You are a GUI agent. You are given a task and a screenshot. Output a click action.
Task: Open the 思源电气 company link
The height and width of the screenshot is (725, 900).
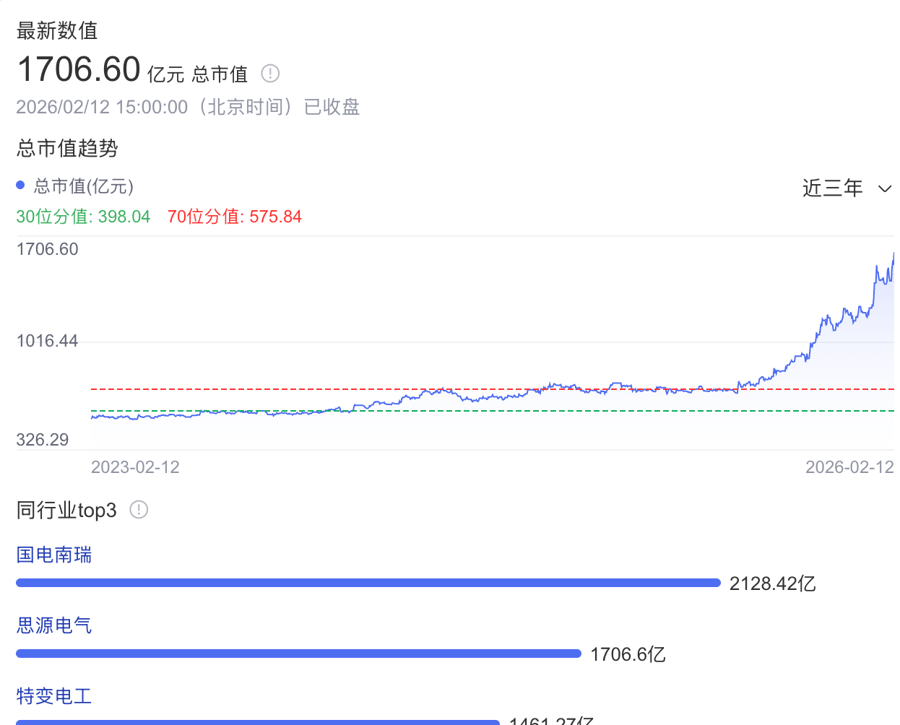click(x=54, y=625)
